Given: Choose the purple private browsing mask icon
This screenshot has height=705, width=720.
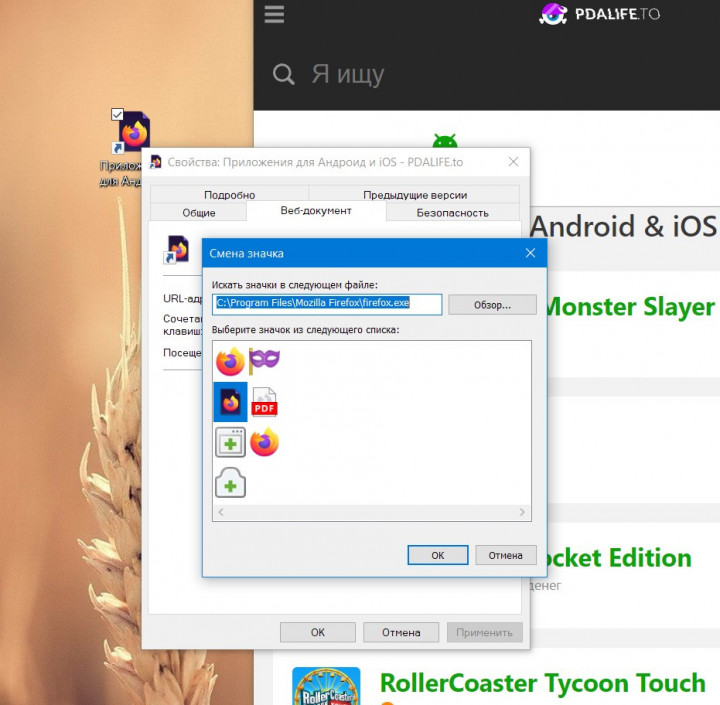Looking at the screenshot, I should pos(264,360).
